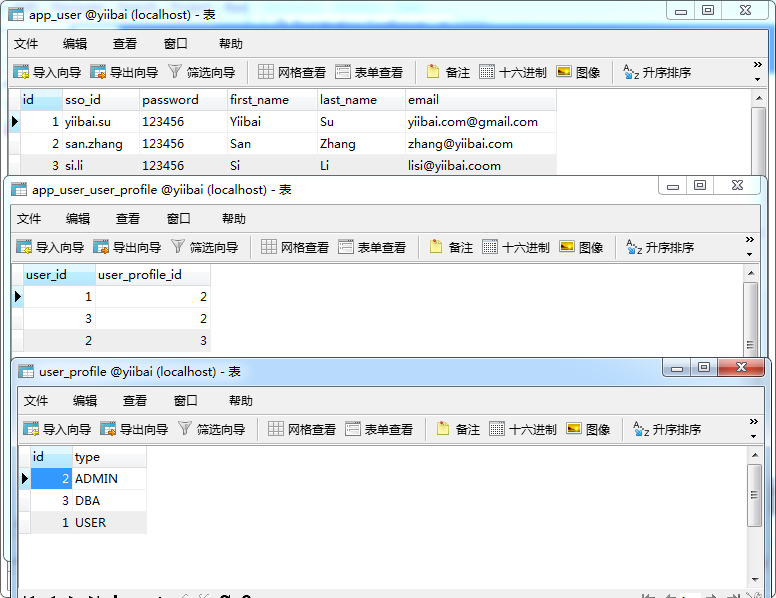Select the Yiibai first_name cell
776x598 pixels.
272,122
